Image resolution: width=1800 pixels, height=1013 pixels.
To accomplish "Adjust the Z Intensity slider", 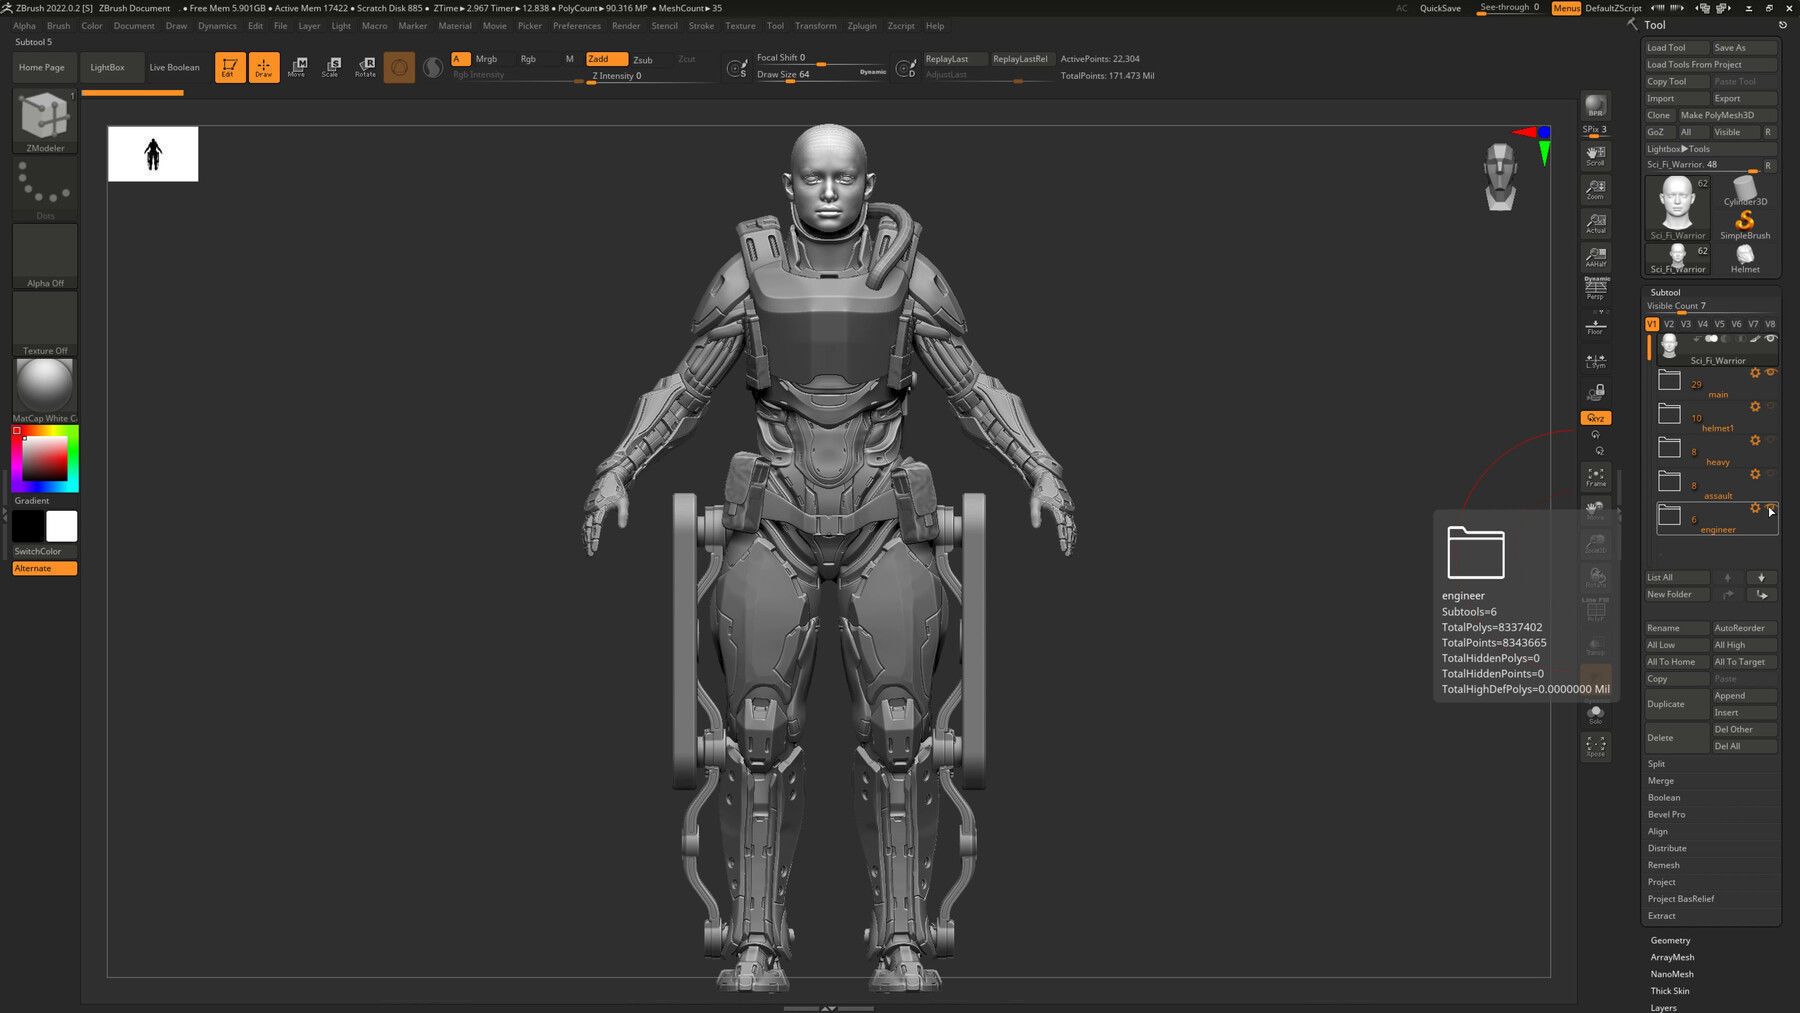I will pyautogui.click(x=651, y=76).
